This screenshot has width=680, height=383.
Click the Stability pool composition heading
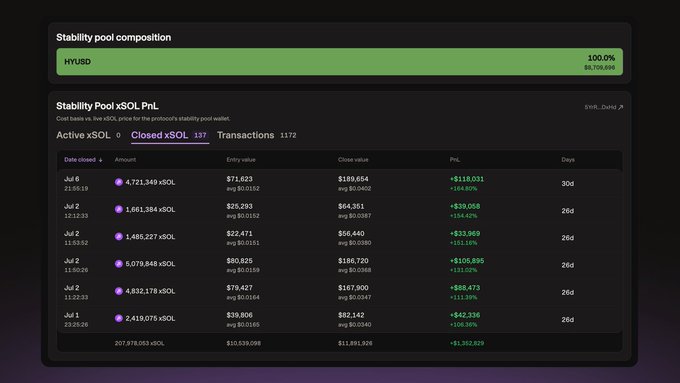click(x=114, y=37)
